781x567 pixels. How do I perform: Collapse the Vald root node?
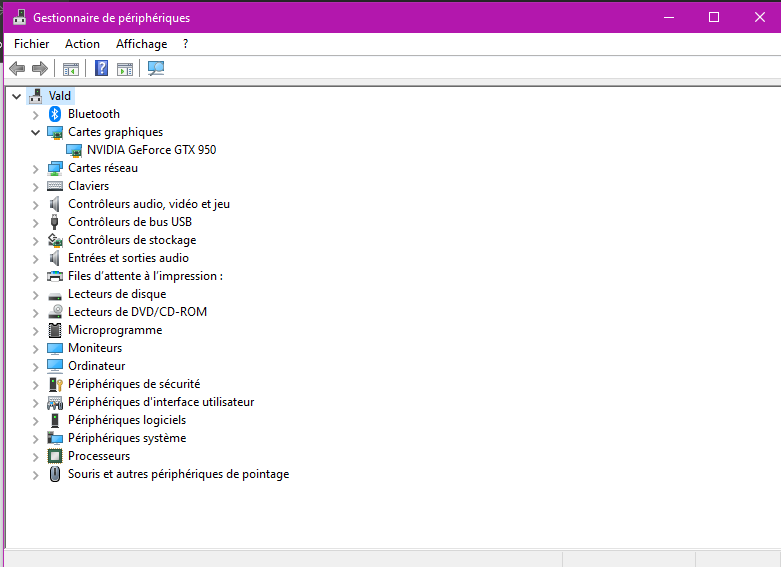point(16,96)
